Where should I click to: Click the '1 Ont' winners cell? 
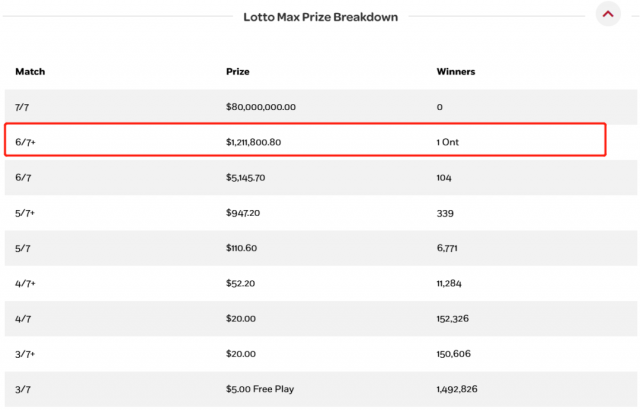448,142
